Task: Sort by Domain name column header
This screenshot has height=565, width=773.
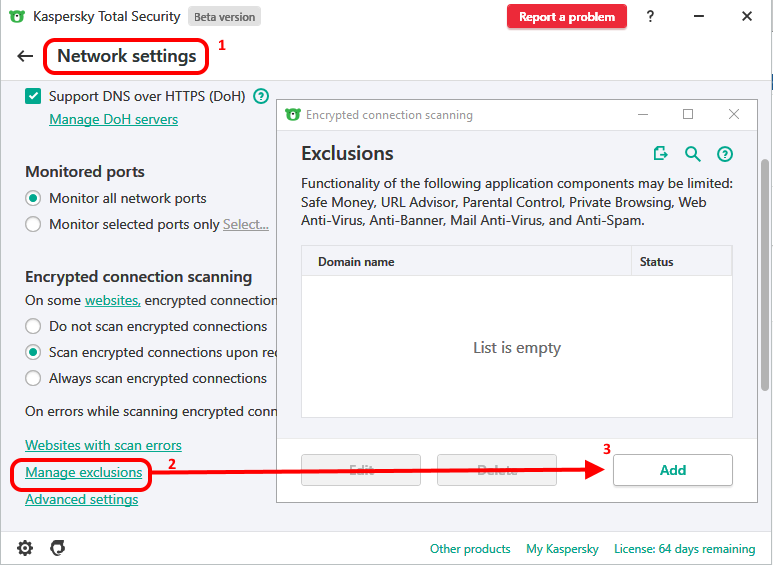Action: click(x=466, y=261)
